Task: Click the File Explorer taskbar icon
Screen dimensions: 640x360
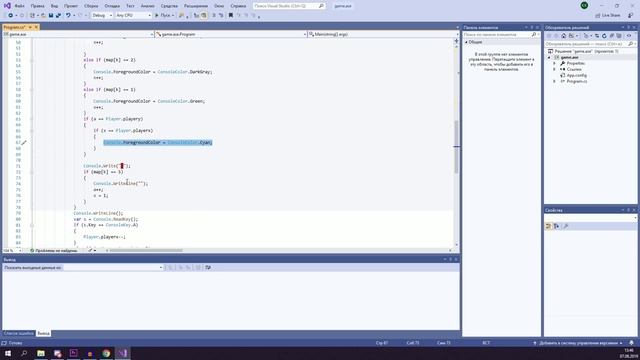Action: pyautogui.click(x=41, y=353)
